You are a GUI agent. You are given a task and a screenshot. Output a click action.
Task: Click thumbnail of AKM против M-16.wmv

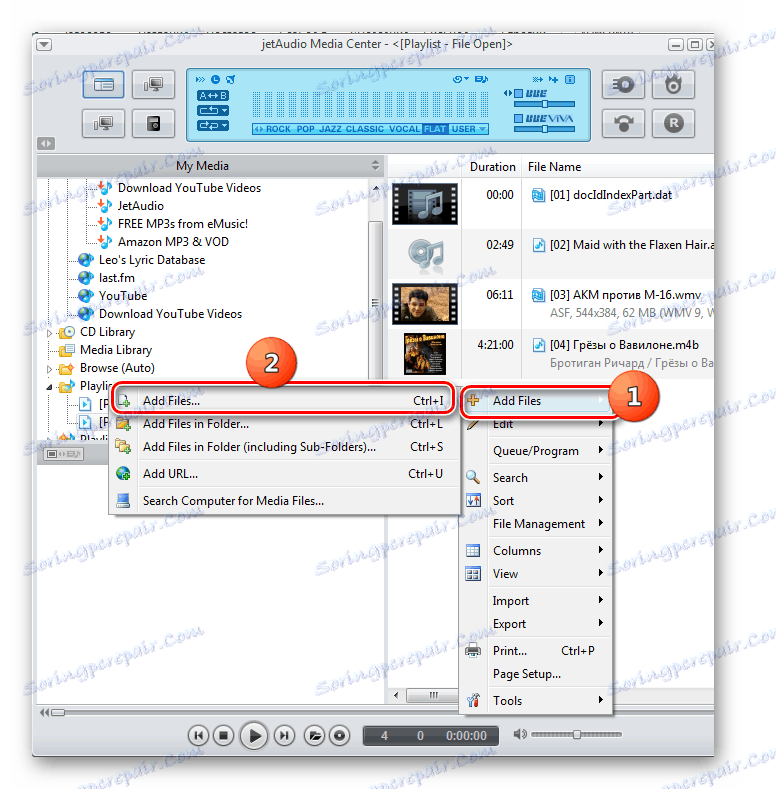pyautogui.click(x=425, y=303)
